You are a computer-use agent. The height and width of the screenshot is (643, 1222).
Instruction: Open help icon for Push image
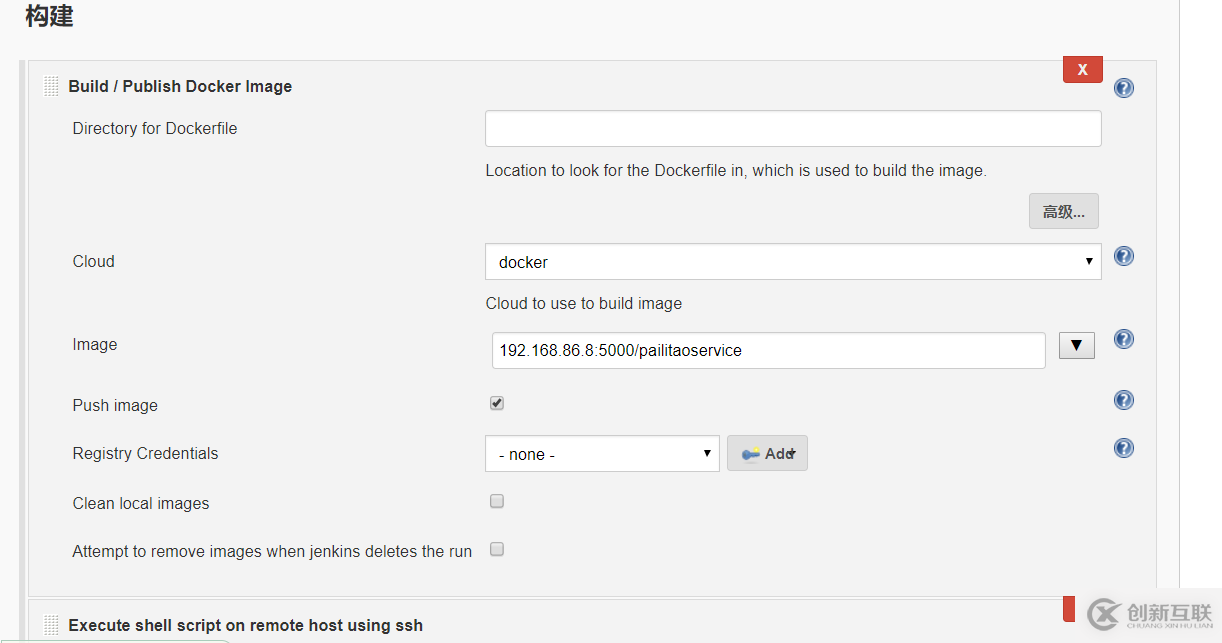click(x=1123, y=400)
